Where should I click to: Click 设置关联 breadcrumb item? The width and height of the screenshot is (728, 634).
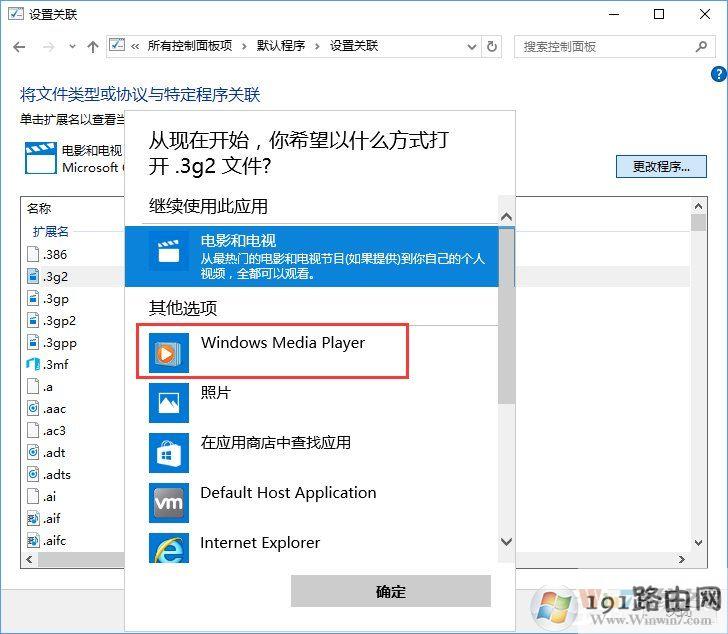(354, 46)
